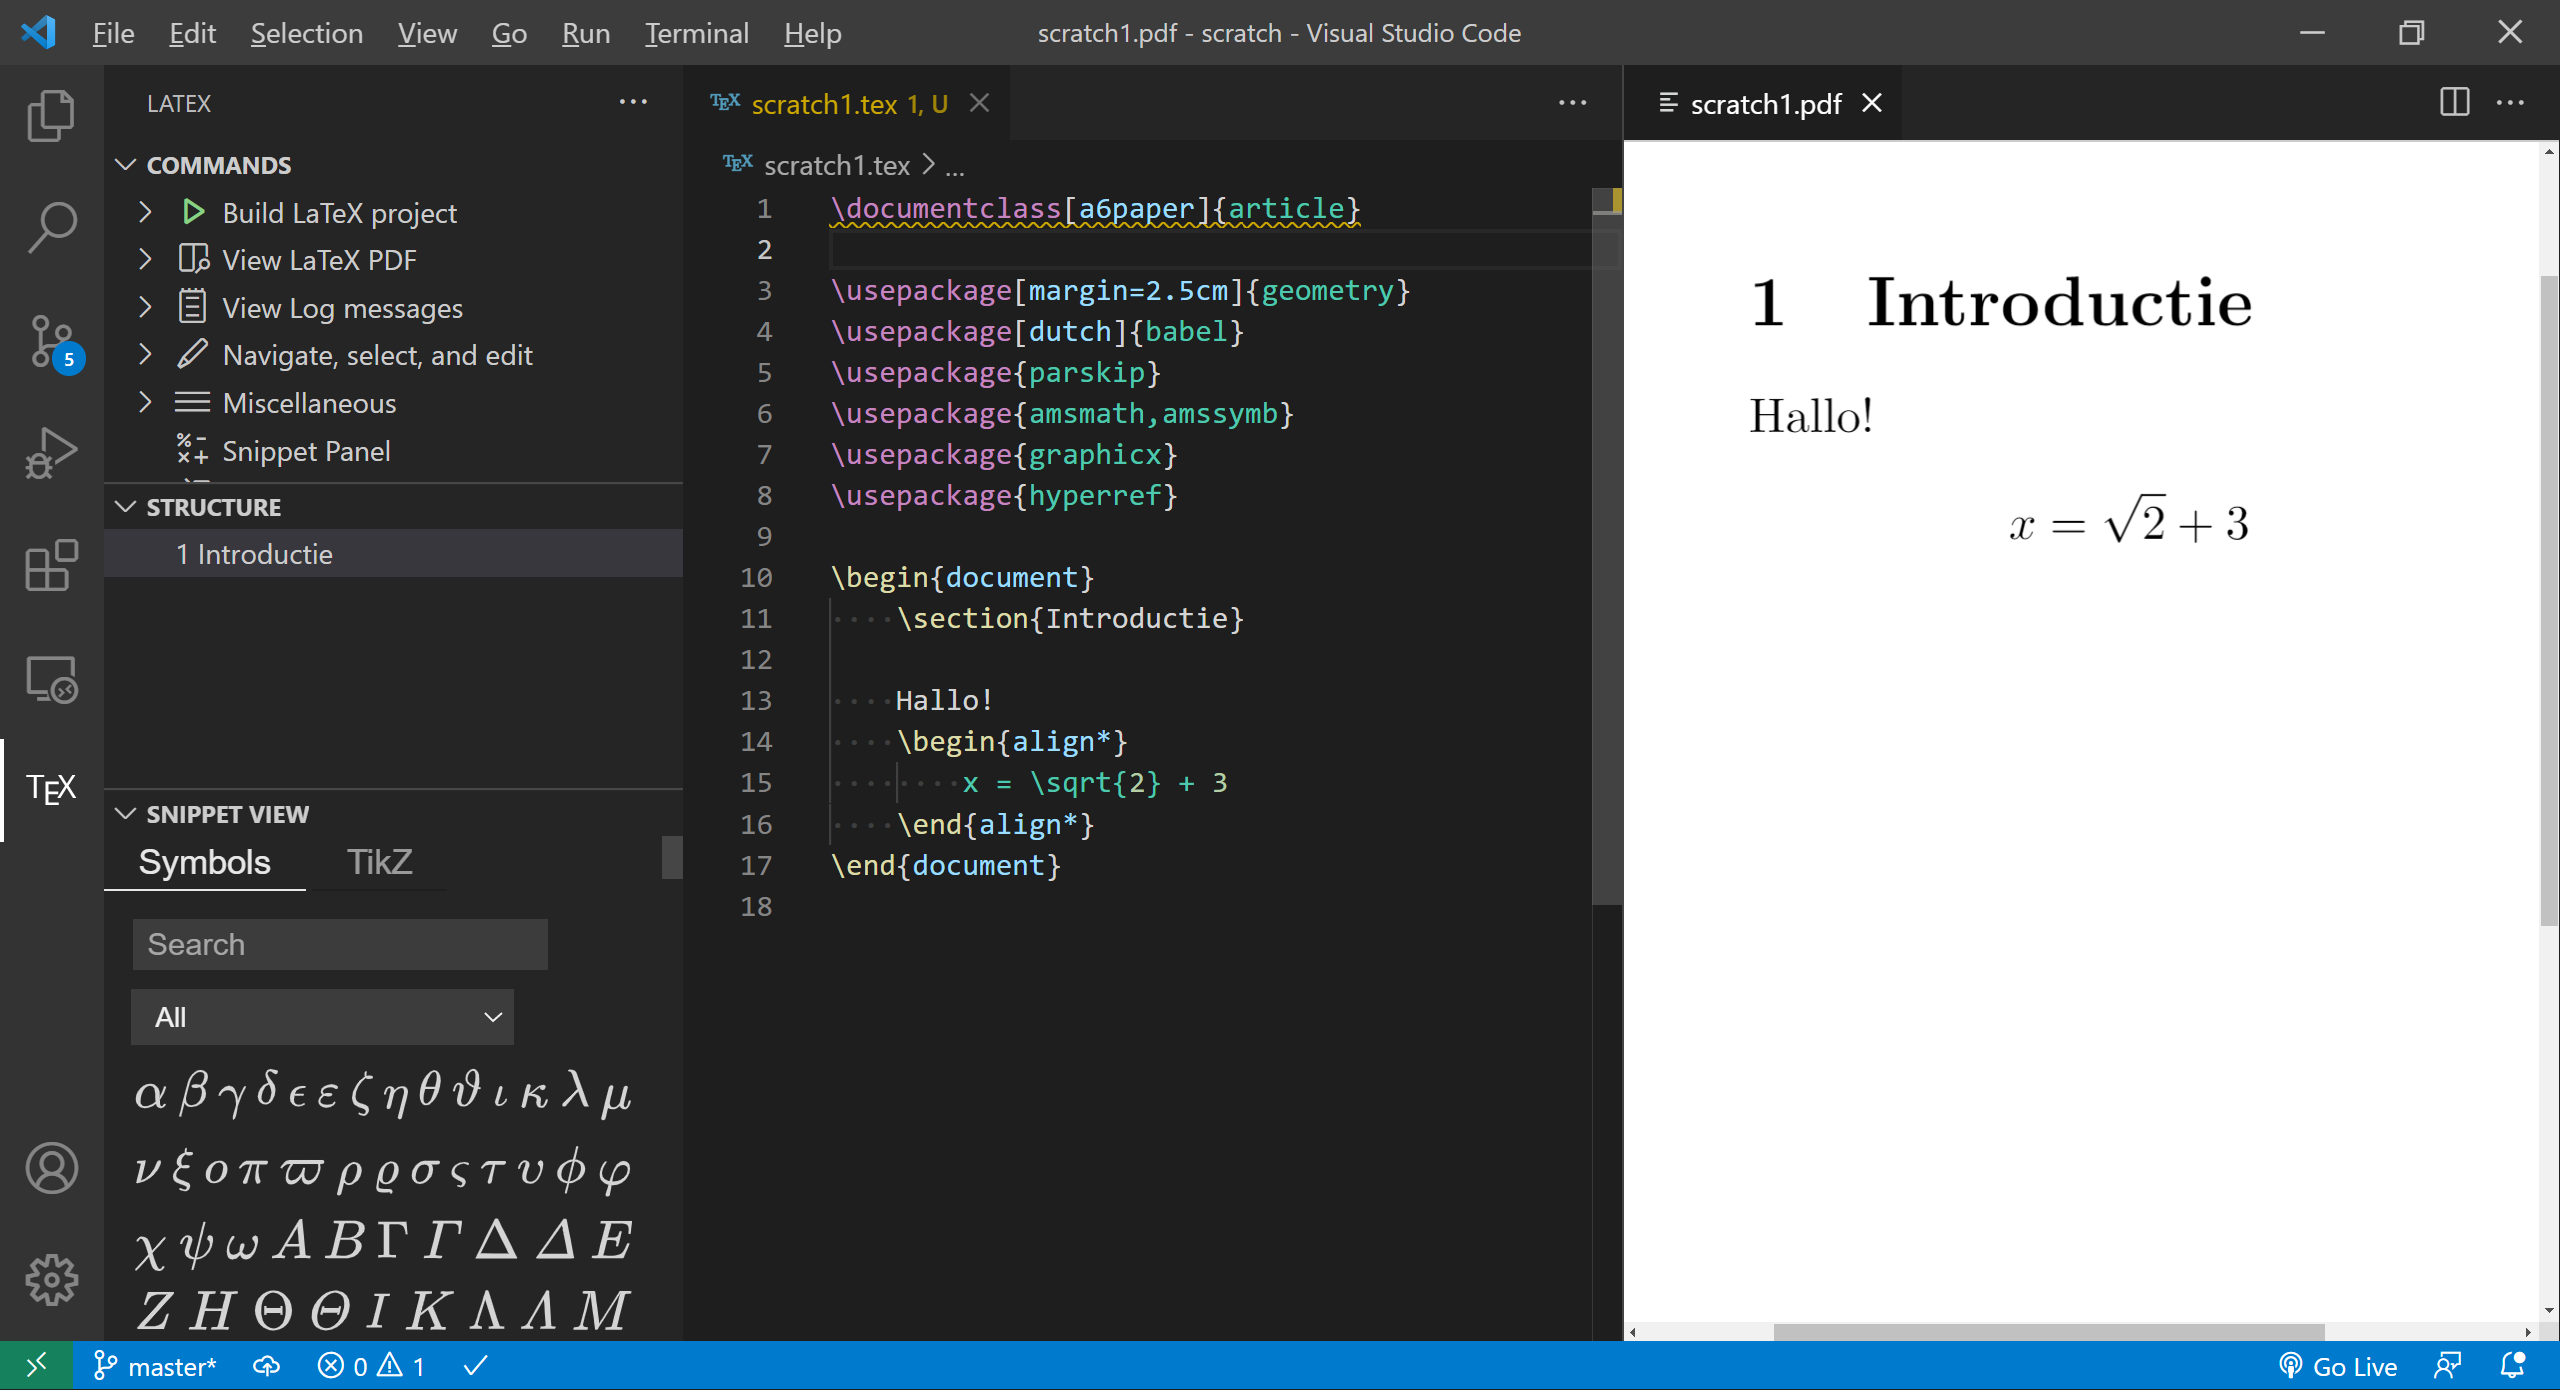Select View LaTeX PDF command

point(318,259)
